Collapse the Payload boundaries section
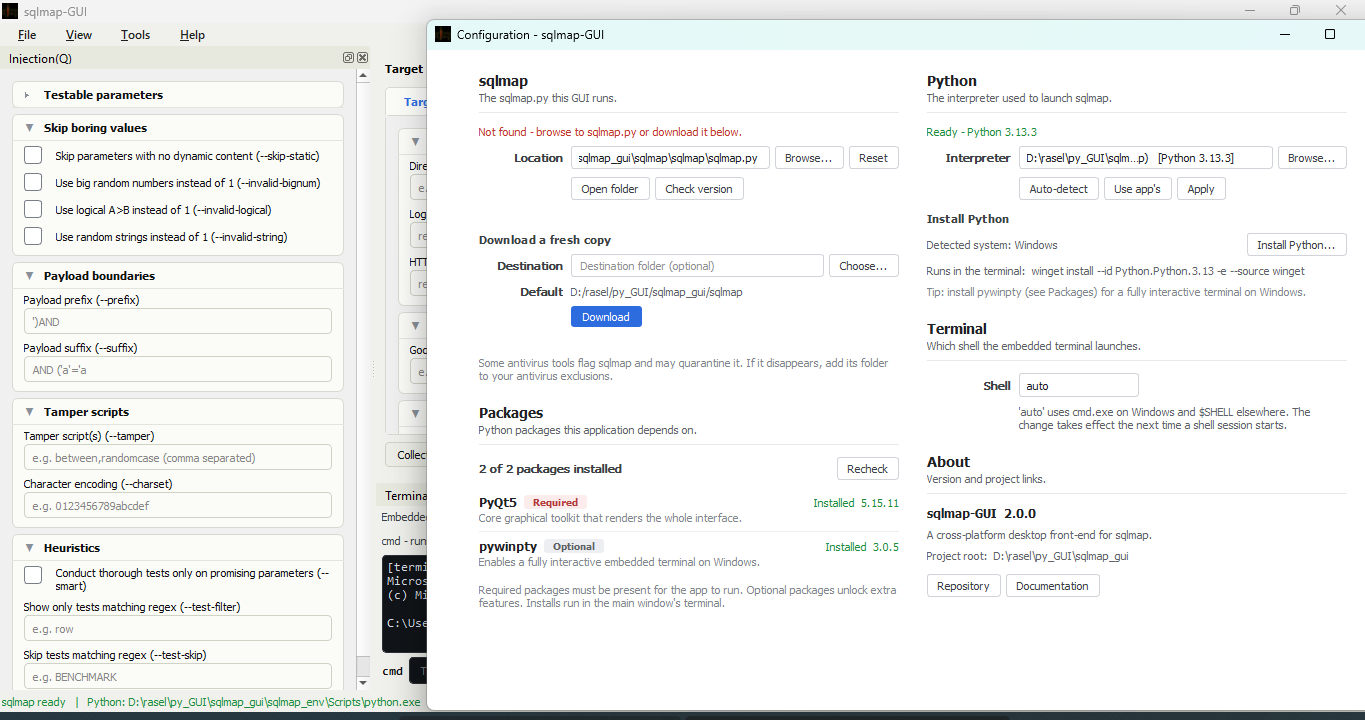The image size is (1365, 720). [27, 276]
